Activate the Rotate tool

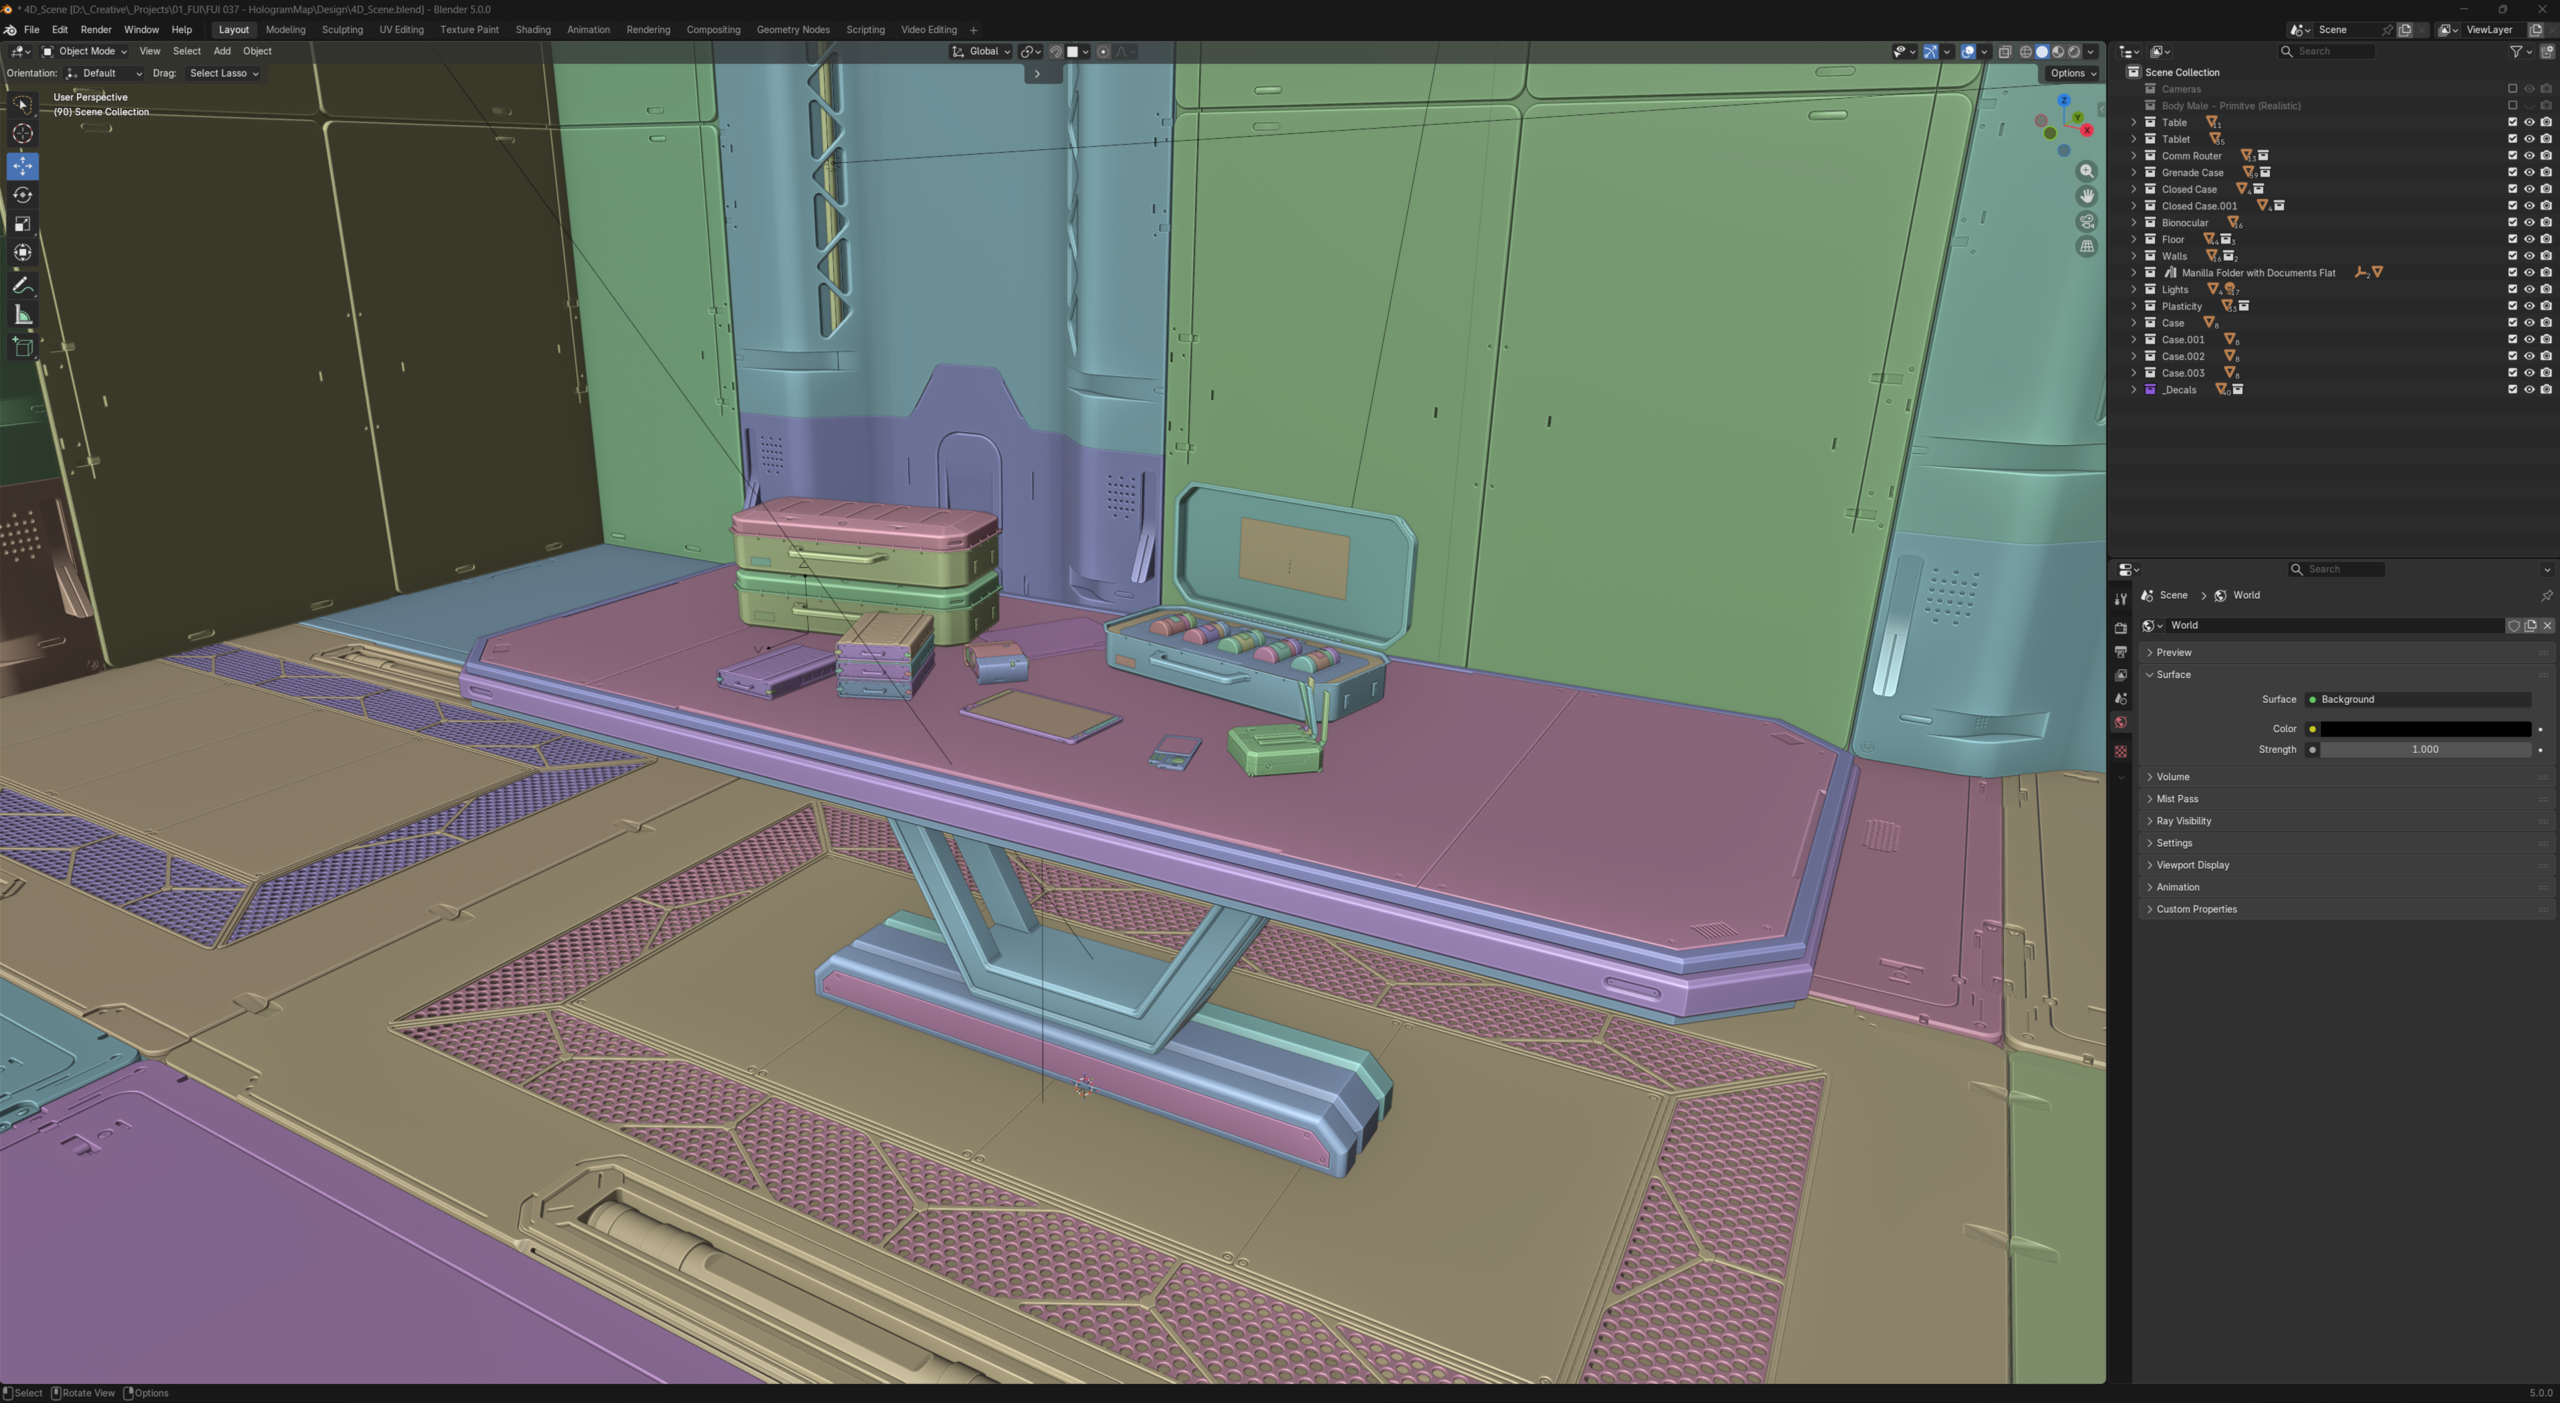[x=23, y=195]
